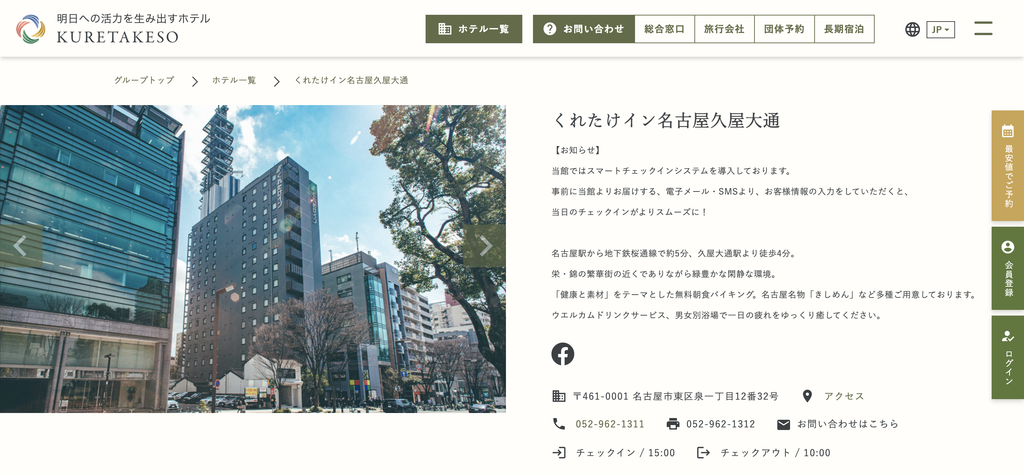This screenshot has width=1024, height=474.
Task: Click the hotel building photo
Action: pyautogui.click(x=253, y=259)
